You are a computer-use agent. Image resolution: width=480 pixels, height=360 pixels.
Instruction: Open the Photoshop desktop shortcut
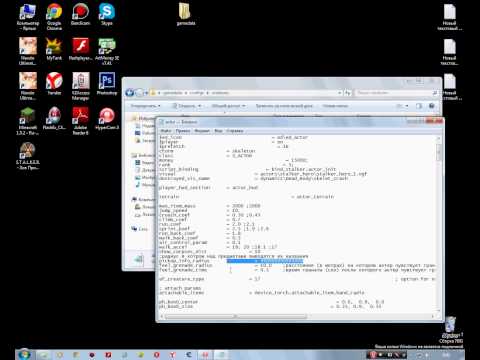[x=107, y=84]
